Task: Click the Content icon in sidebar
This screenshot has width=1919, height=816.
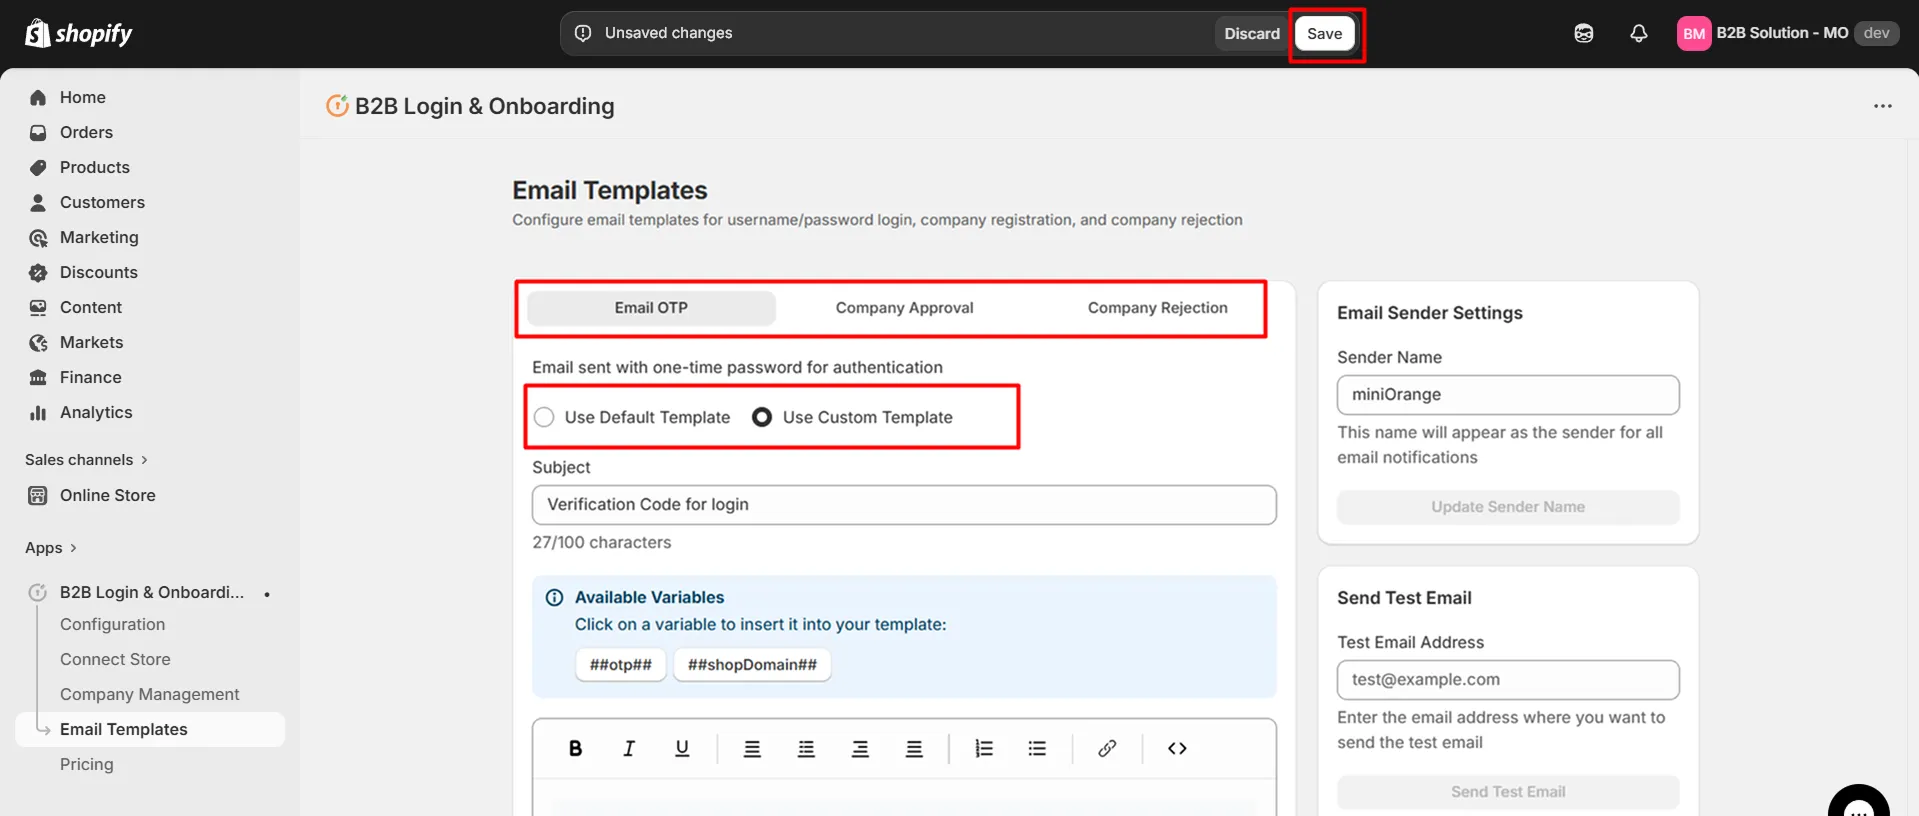Action: [38, 307]
